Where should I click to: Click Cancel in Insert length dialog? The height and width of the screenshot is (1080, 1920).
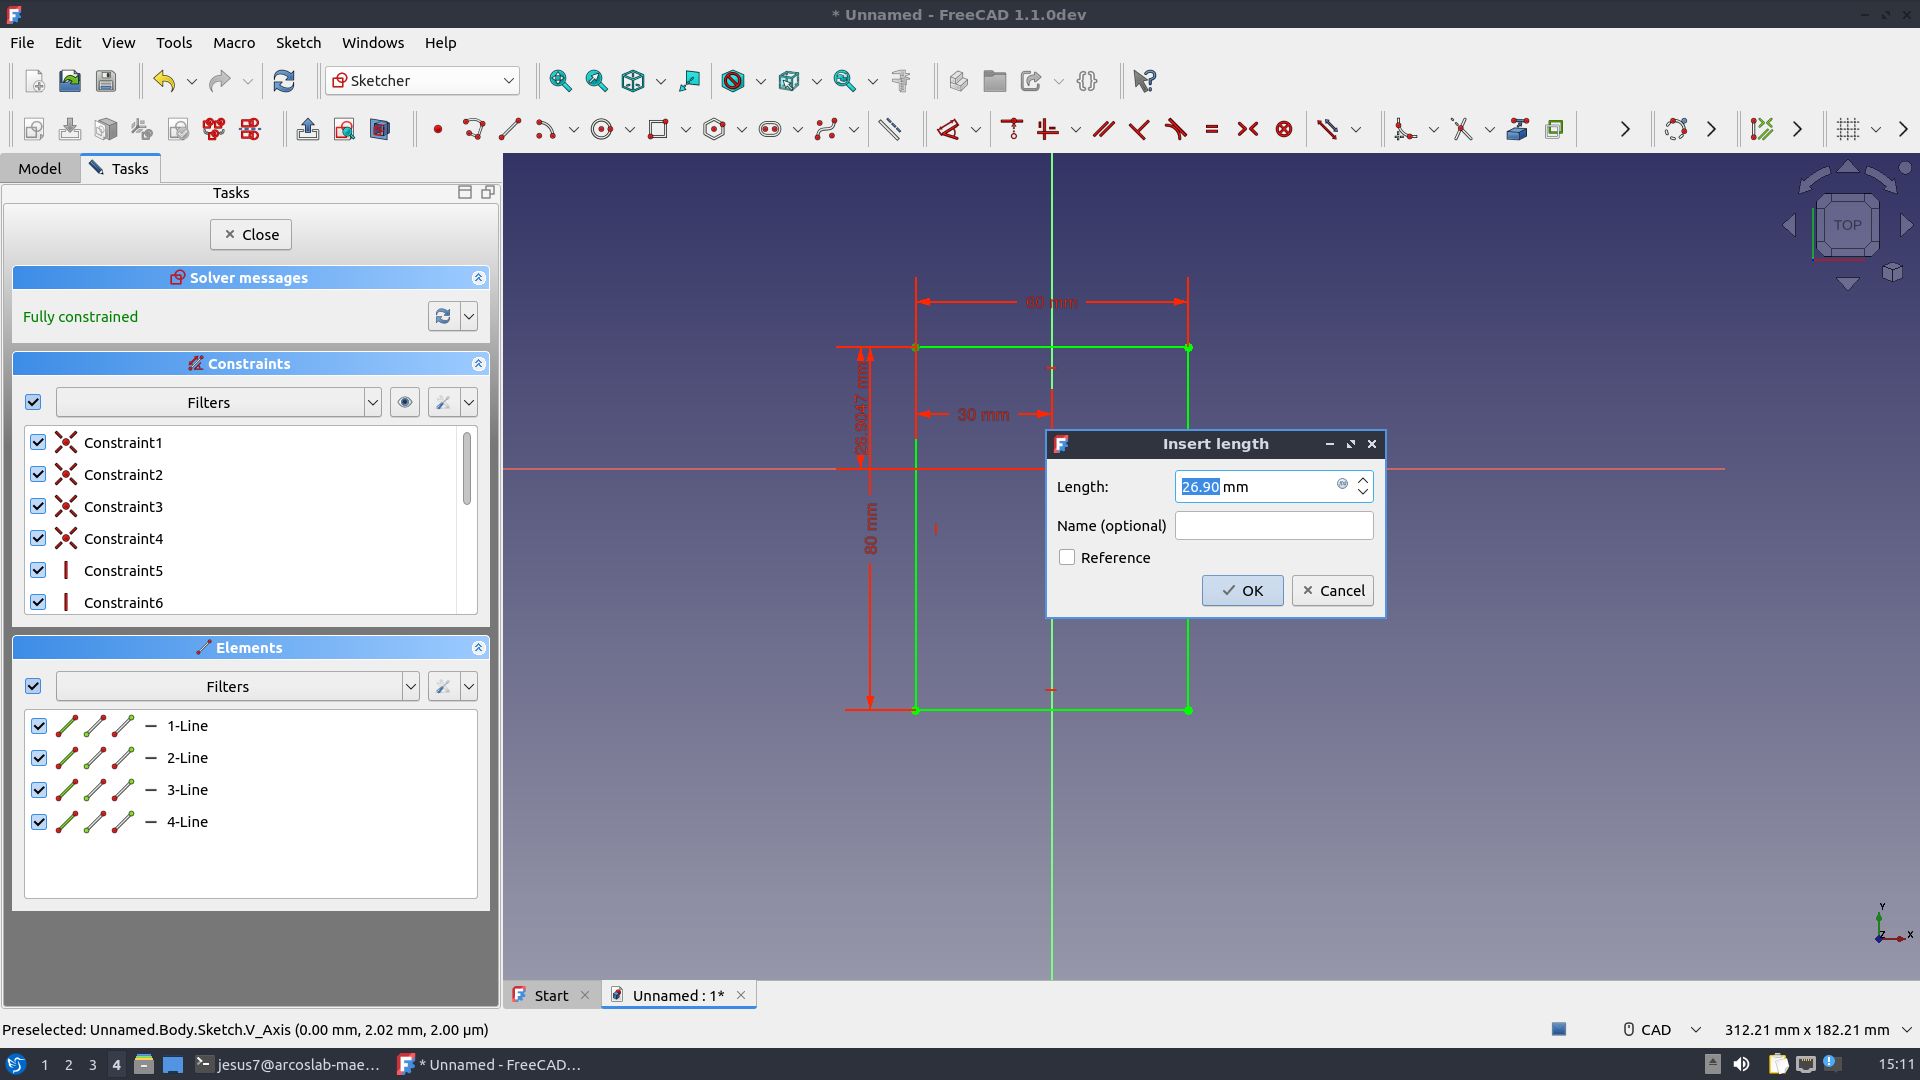(x=1332, y=591)
